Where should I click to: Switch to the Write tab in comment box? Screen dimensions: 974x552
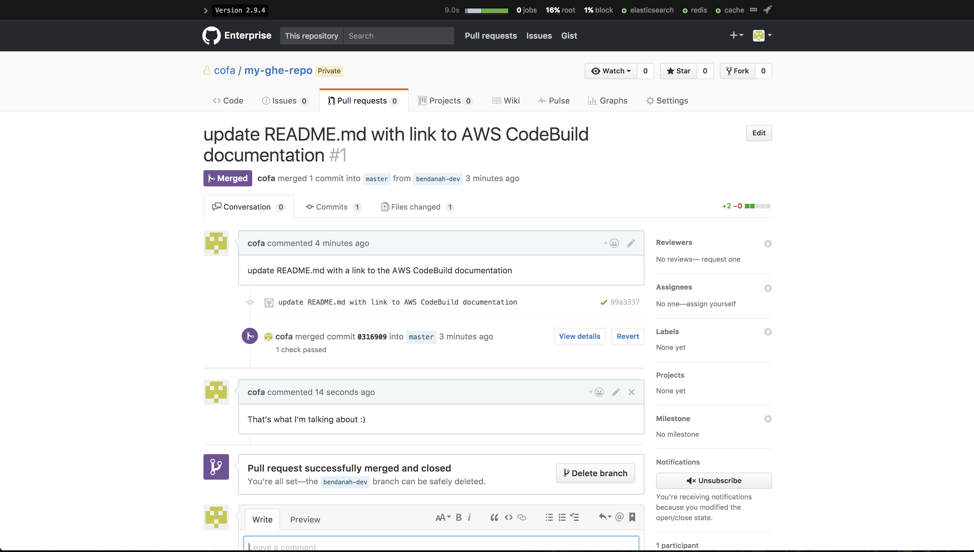[x=262, y=520]
